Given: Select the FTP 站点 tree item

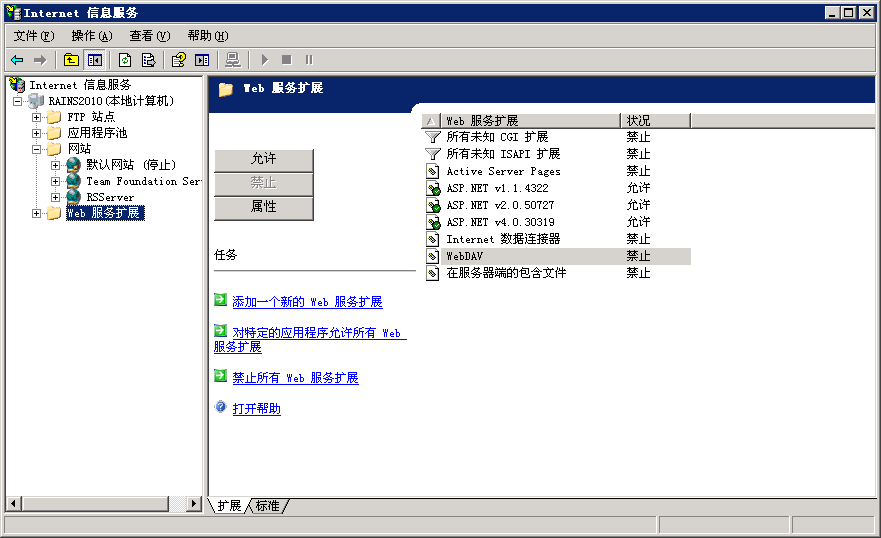Looking at the screenshot, I should coord(91,117).
